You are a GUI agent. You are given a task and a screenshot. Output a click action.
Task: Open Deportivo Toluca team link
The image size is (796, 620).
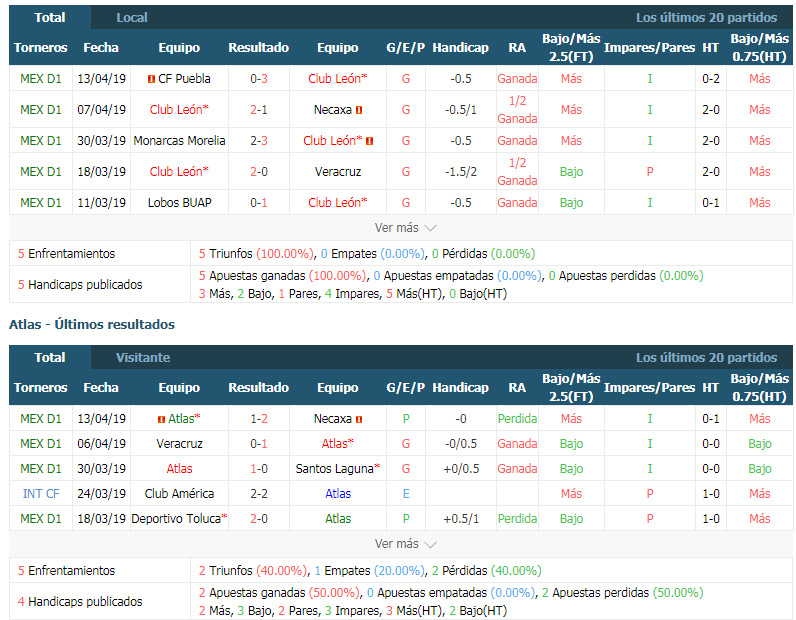(176, 518)
